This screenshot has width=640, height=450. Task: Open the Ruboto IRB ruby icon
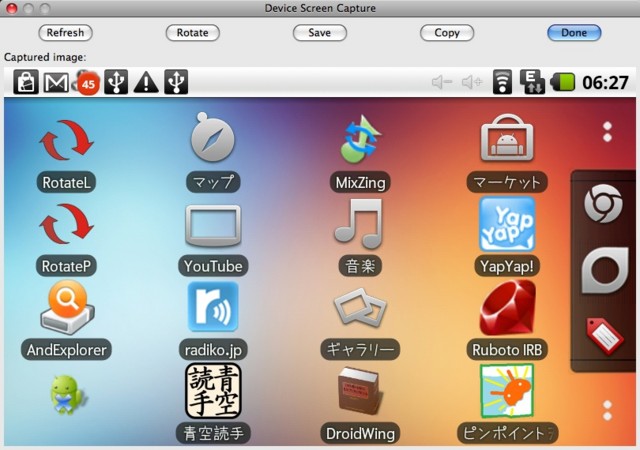pos(507,307)
